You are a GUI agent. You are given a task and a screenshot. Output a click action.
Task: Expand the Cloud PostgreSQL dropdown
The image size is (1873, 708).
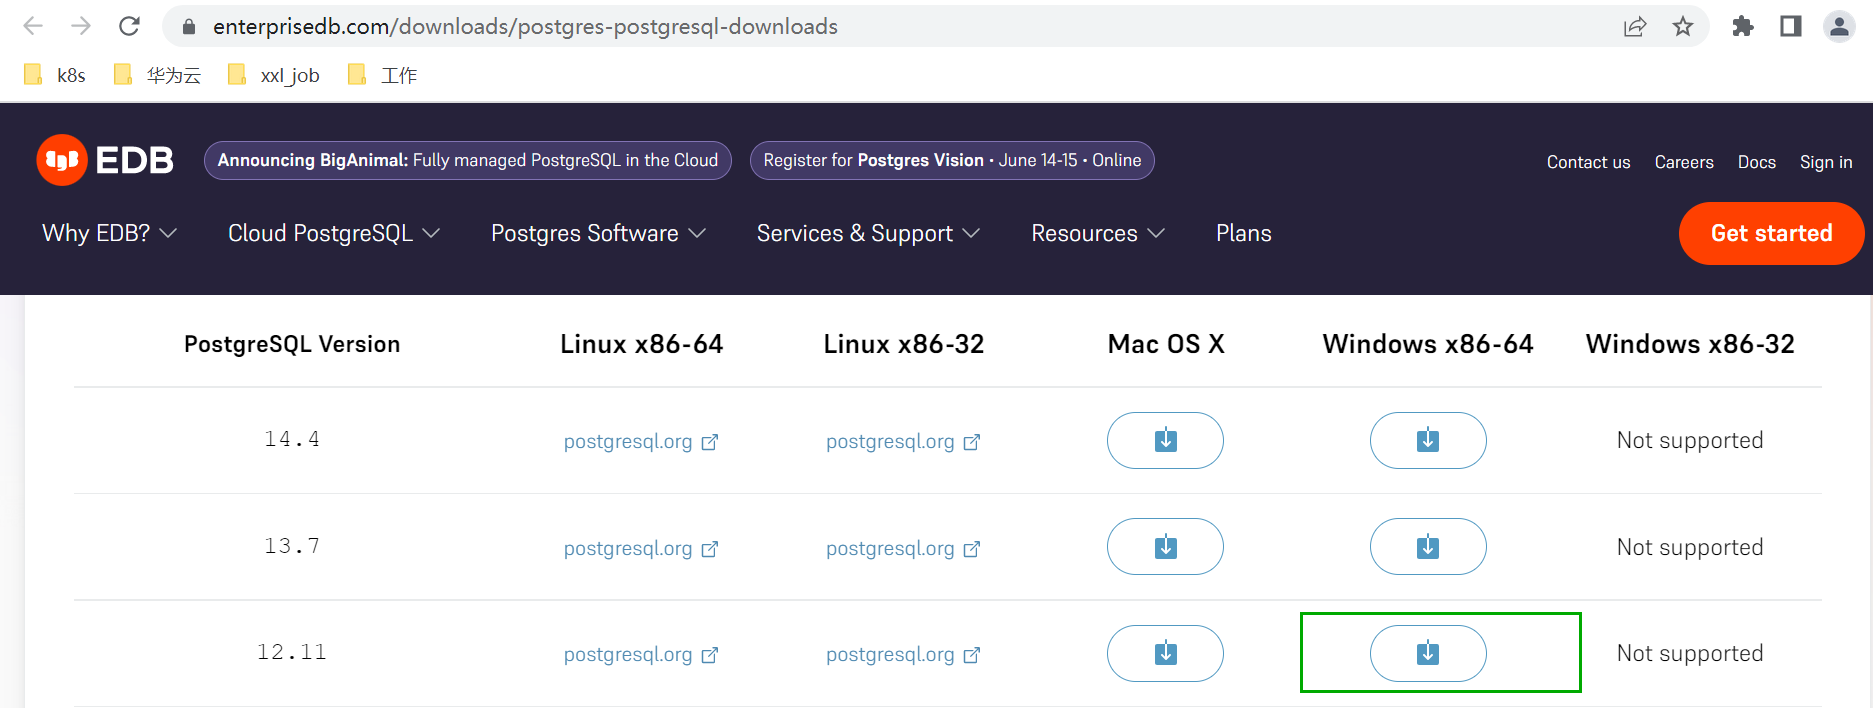point(333,233)
